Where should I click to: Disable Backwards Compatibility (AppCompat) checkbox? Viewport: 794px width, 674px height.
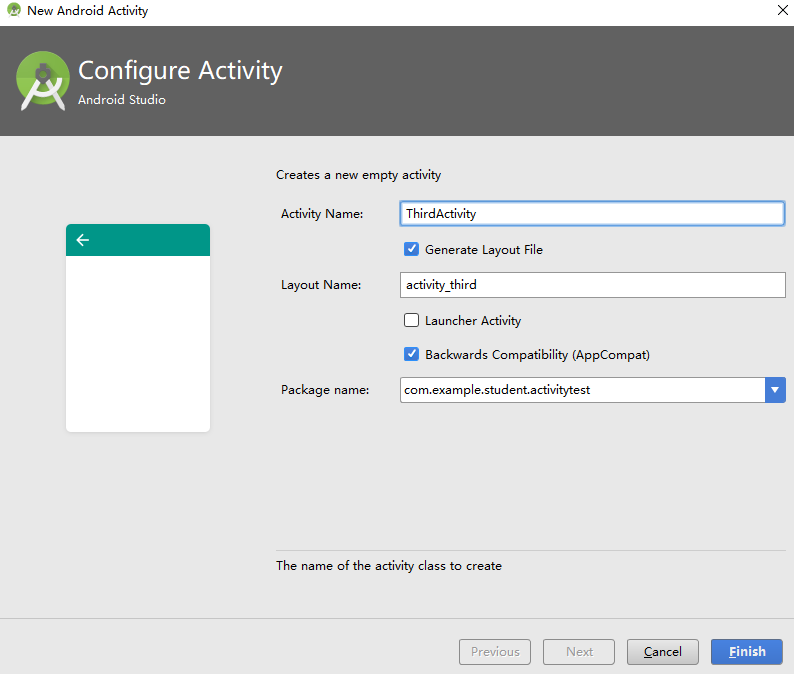point(411,355)
